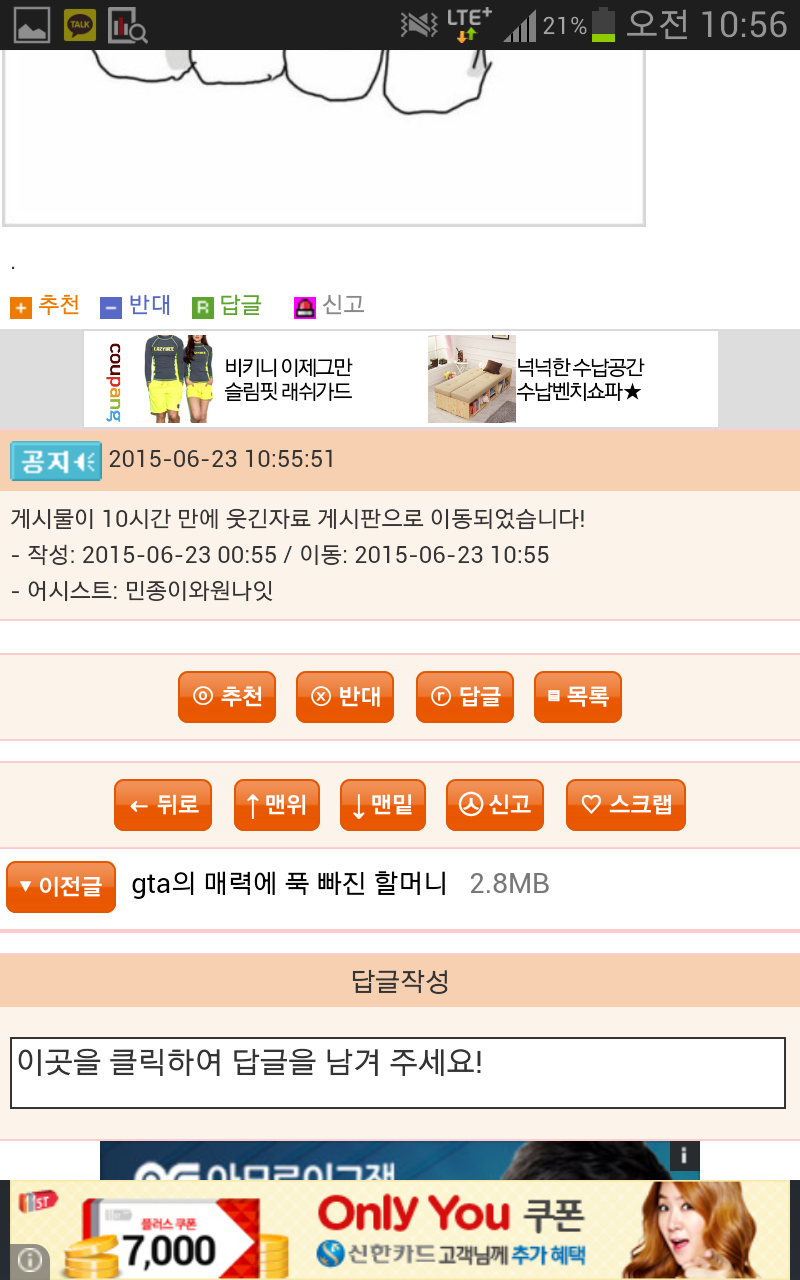Tap the green R 답글 icon
Viewport: 800px width, 1280px height.
point(203,308)
